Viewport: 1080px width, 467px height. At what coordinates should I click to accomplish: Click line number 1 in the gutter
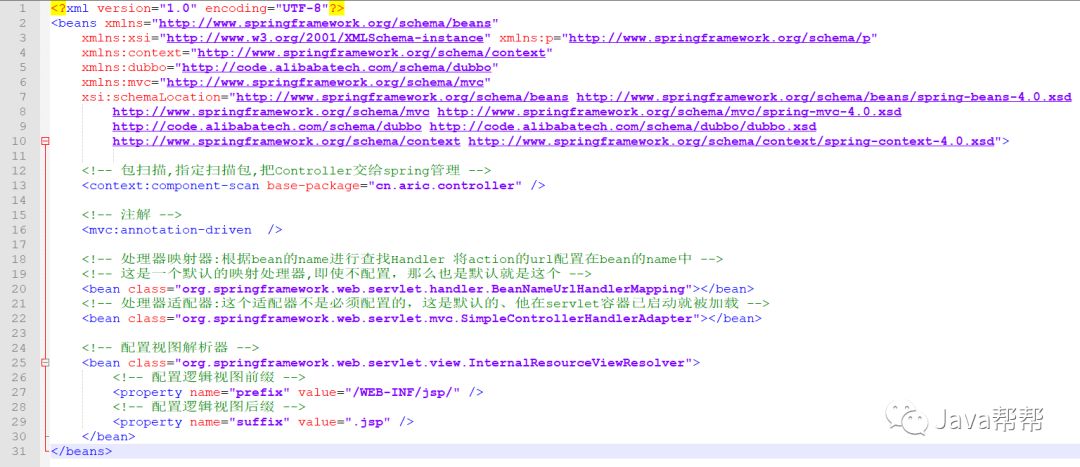point(21,7)
